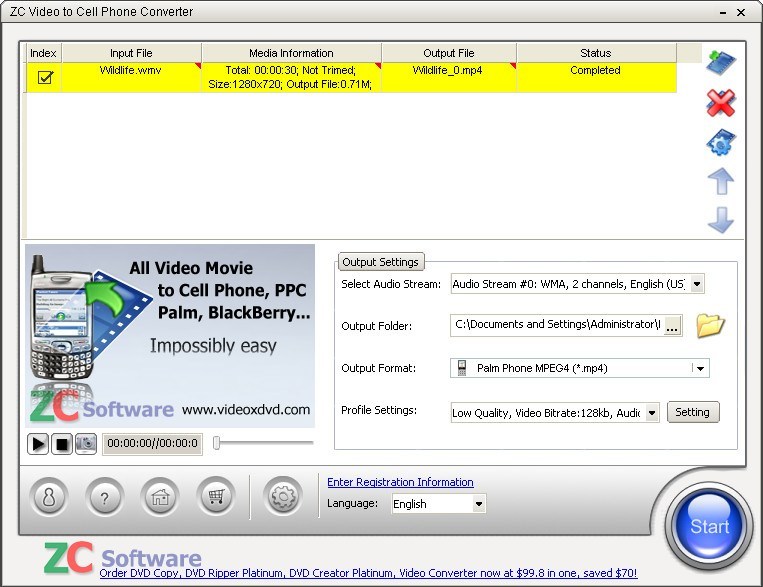Image resolution: width=763 pixels, height=587 pixels.
Task: Open the preferences gear button
Action: point(283,495)
